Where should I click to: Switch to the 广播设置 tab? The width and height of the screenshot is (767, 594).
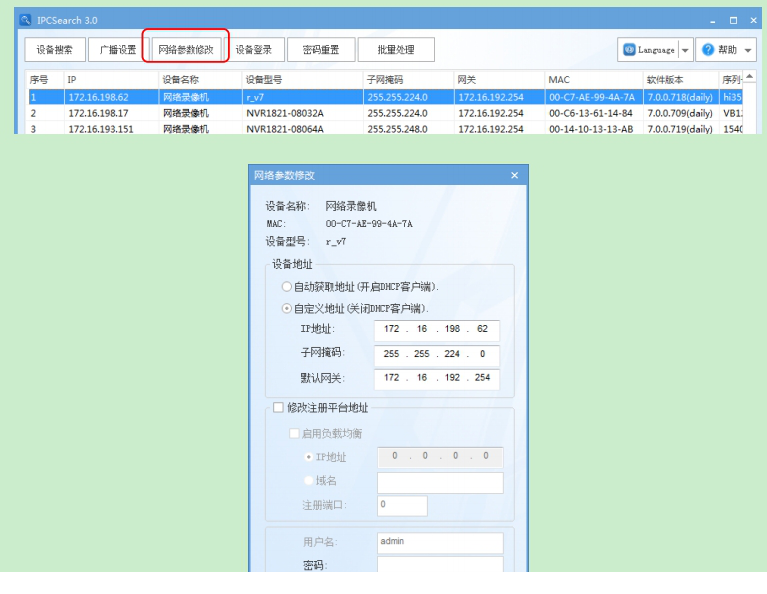click(x=117, y=49)
